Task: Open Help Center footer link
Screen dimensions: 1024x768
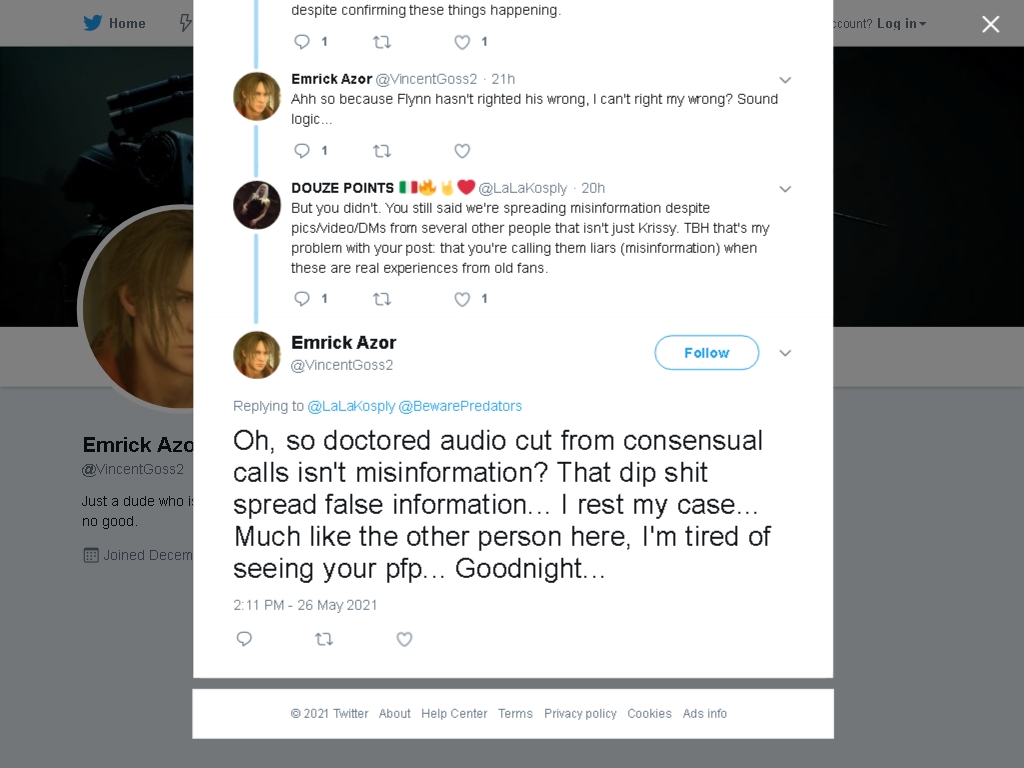Action: coord(454,714)
